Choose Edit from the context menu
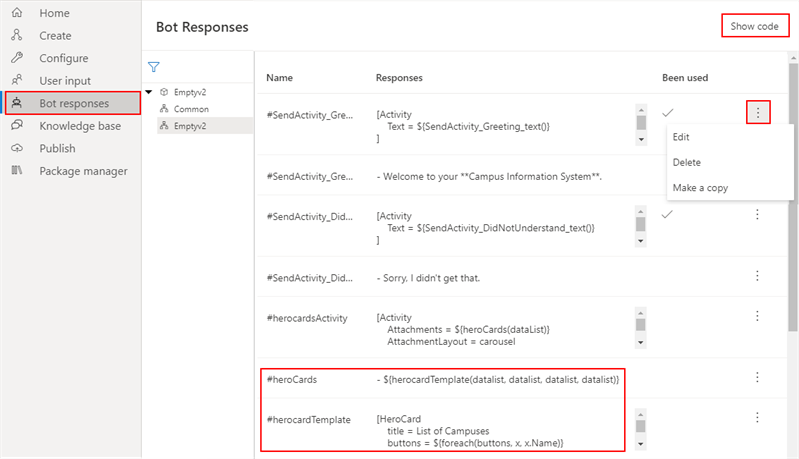 [681, 137]
